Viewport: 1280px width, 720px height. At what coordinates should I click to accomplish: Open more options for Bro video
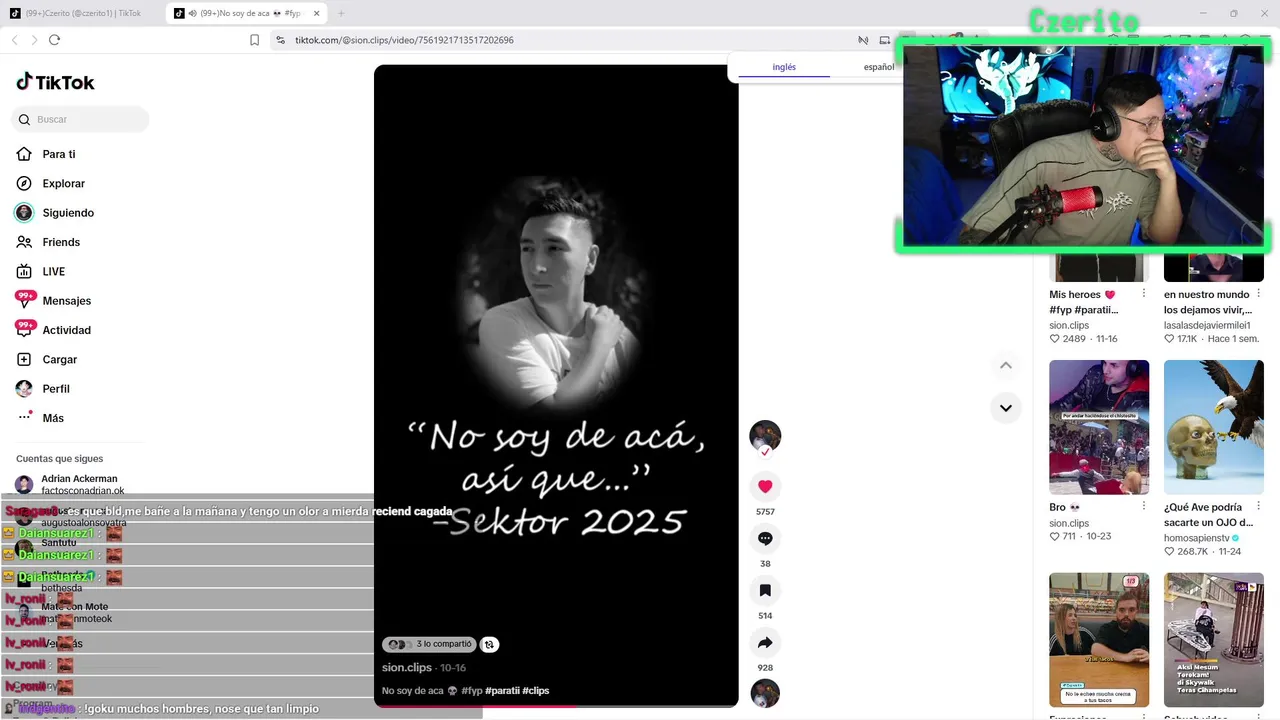pos(1144,507)
